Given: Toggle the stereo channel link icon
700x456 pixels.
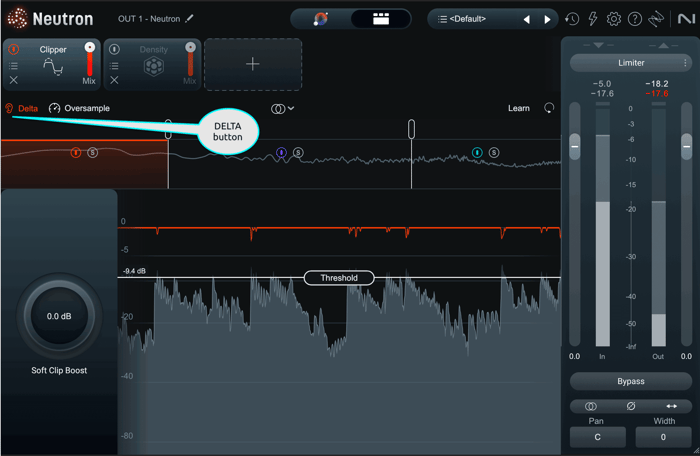Looking at the screenshot, I should tap(591, 406).
